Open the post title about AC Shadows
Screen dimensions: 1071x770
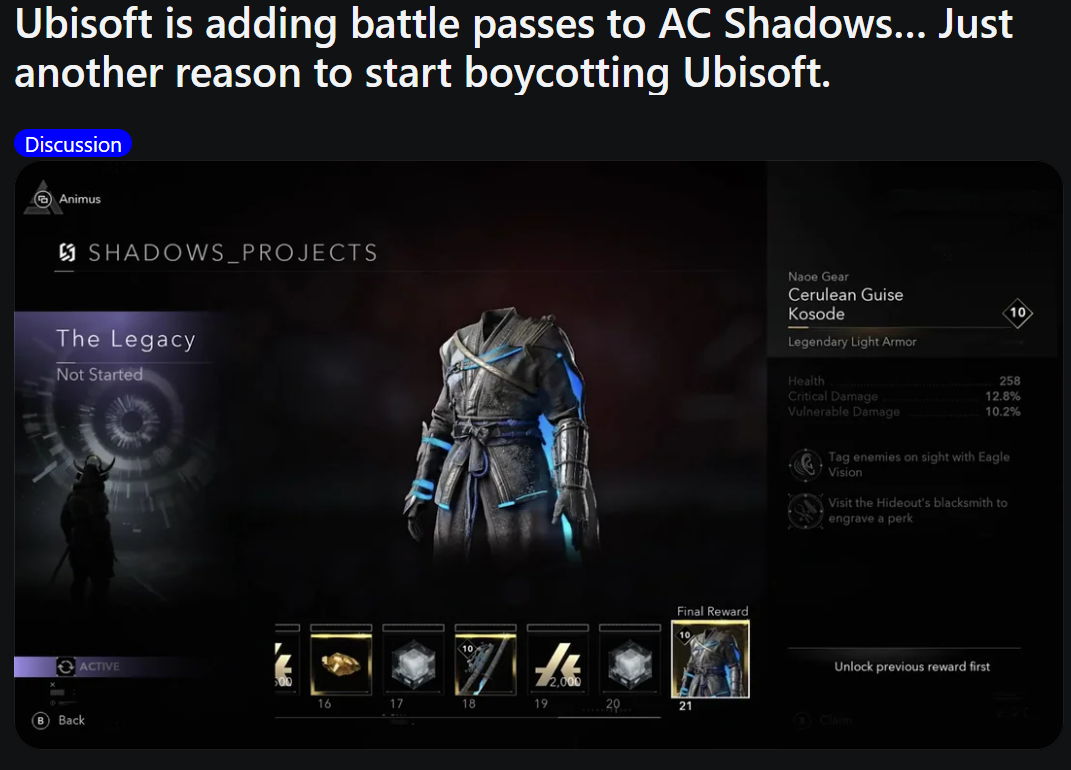[513, 48]
